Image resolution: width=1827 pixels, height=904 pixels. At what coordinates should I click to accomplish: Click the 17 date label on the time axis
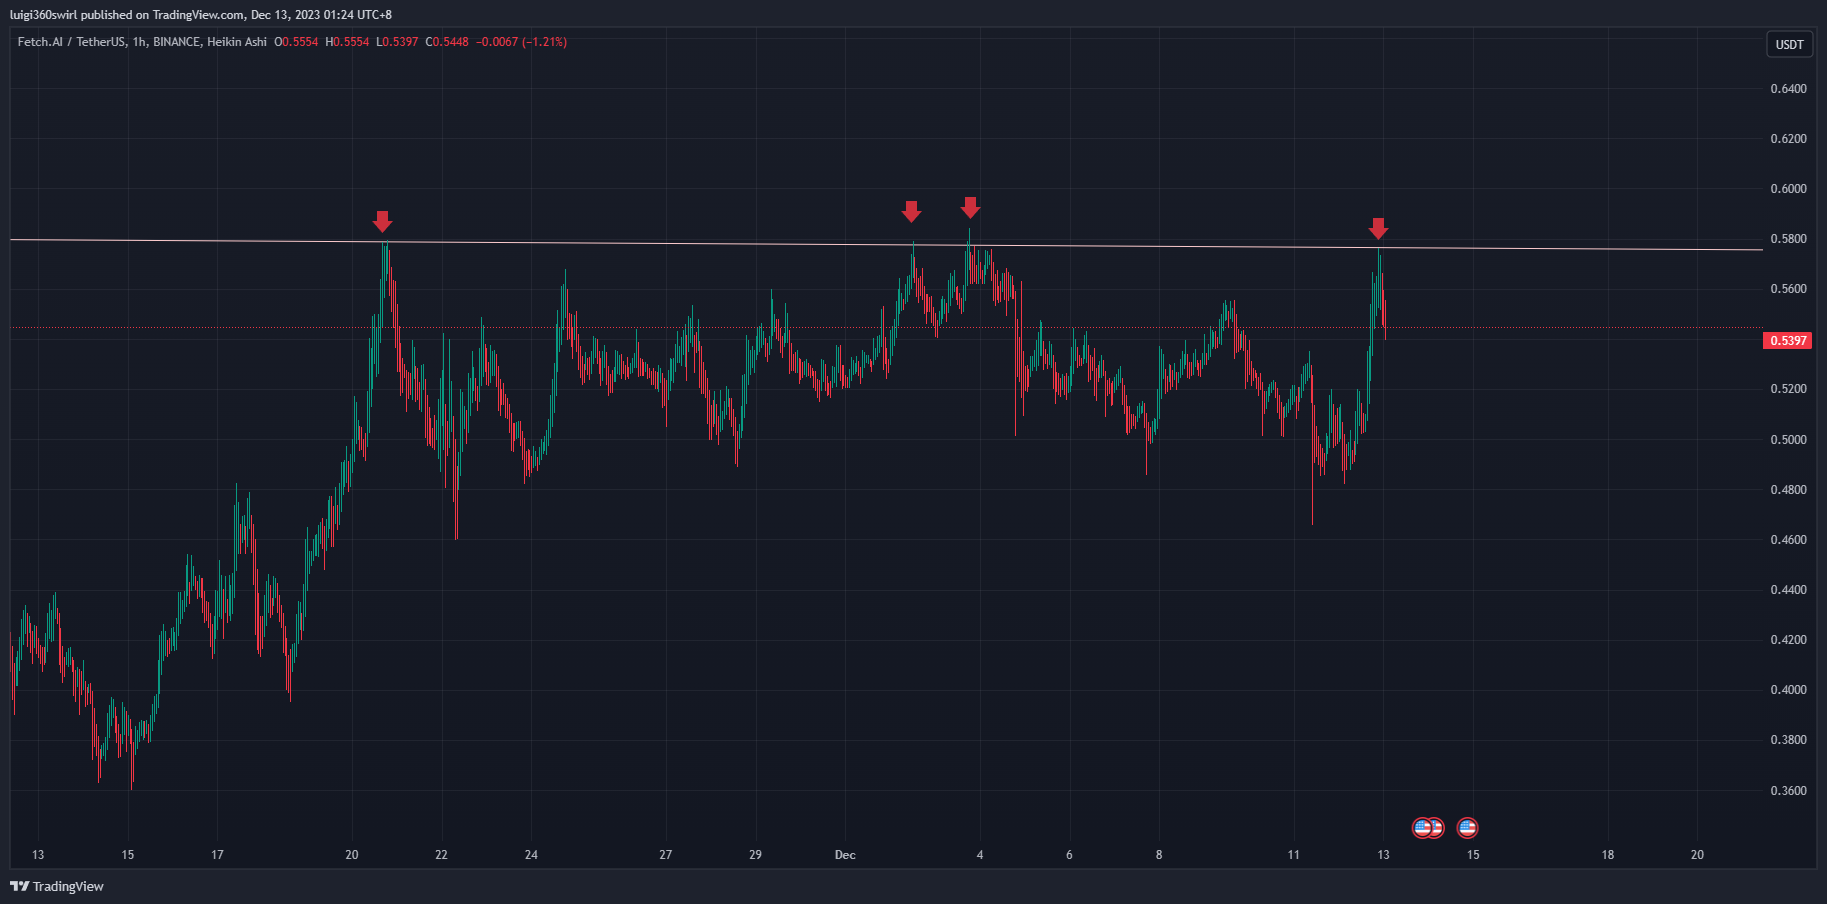pos(217,855)
